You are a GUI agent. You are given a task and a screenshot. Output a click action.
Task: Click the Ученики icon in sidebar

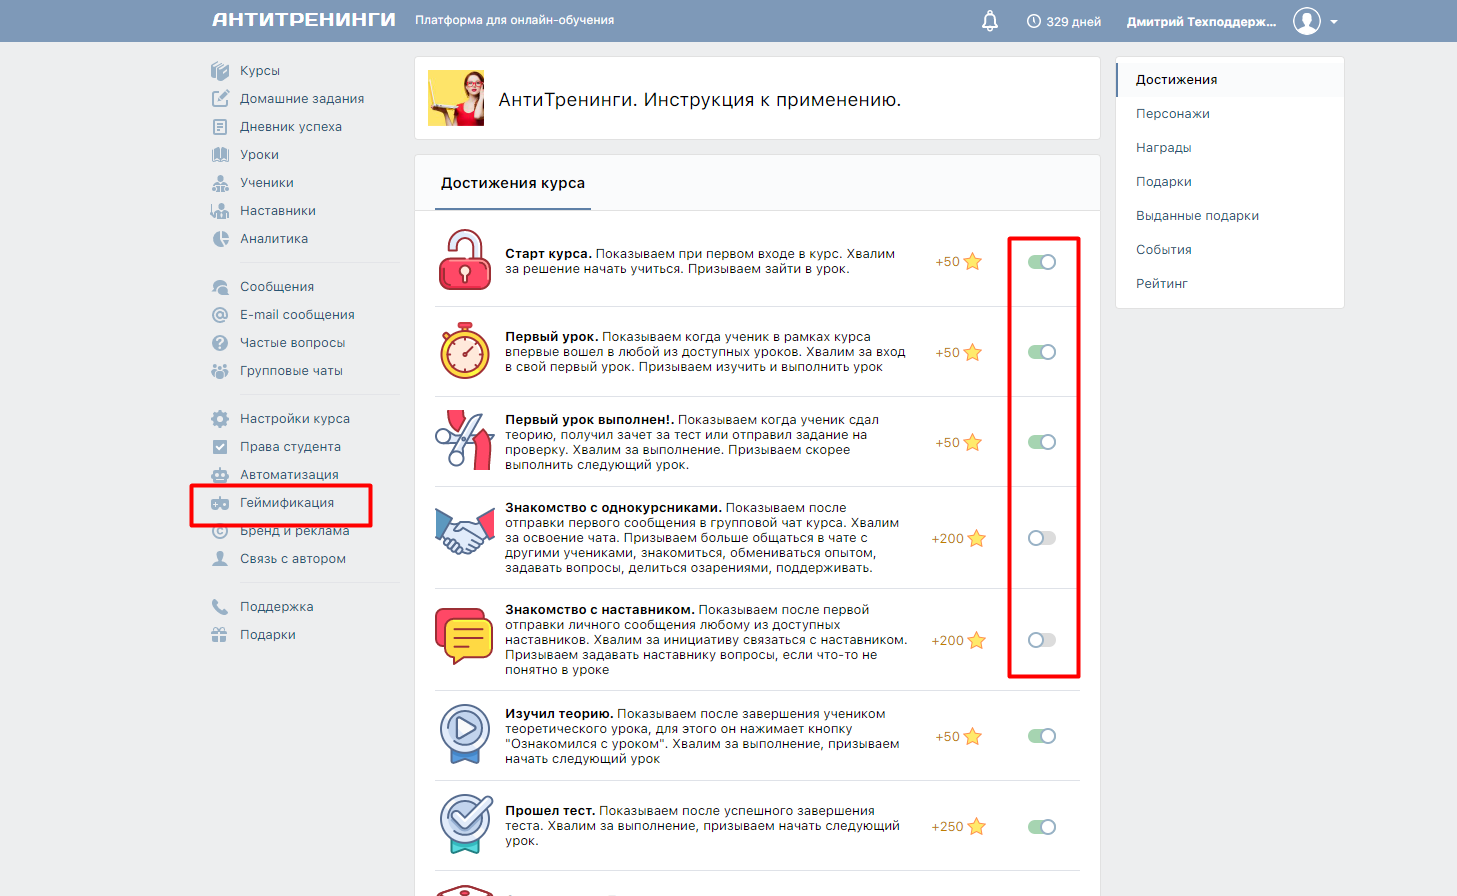click(x=220, y=183)
